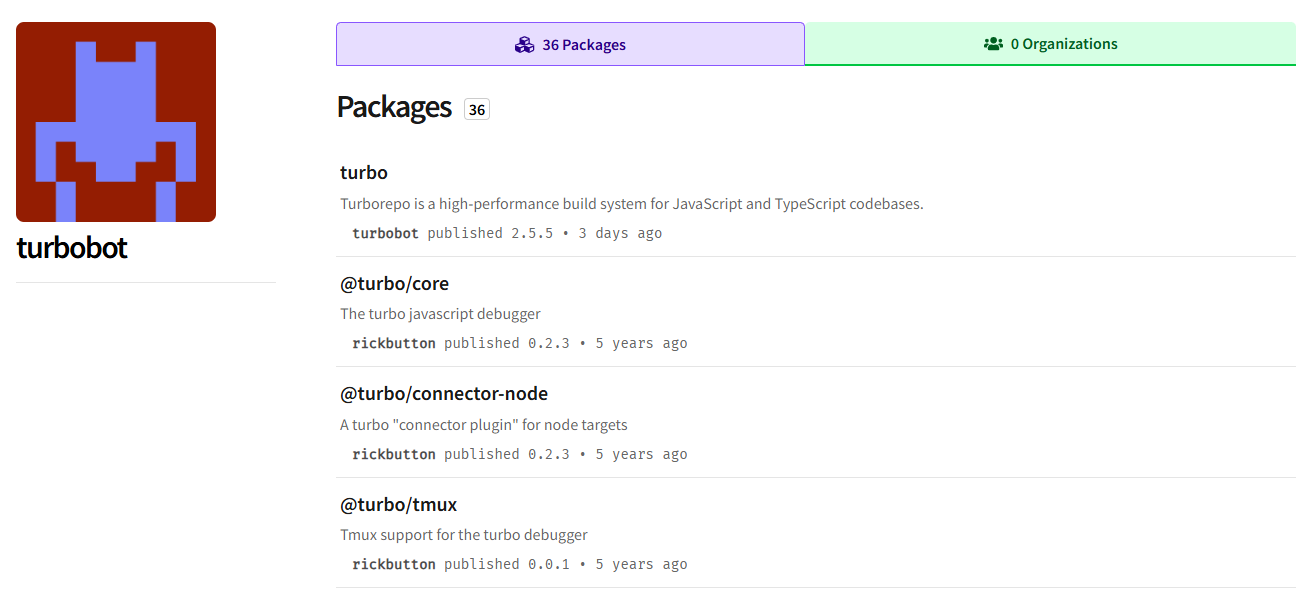
Task: Click the connector plugin description text
Action: [x=484, y=425]
